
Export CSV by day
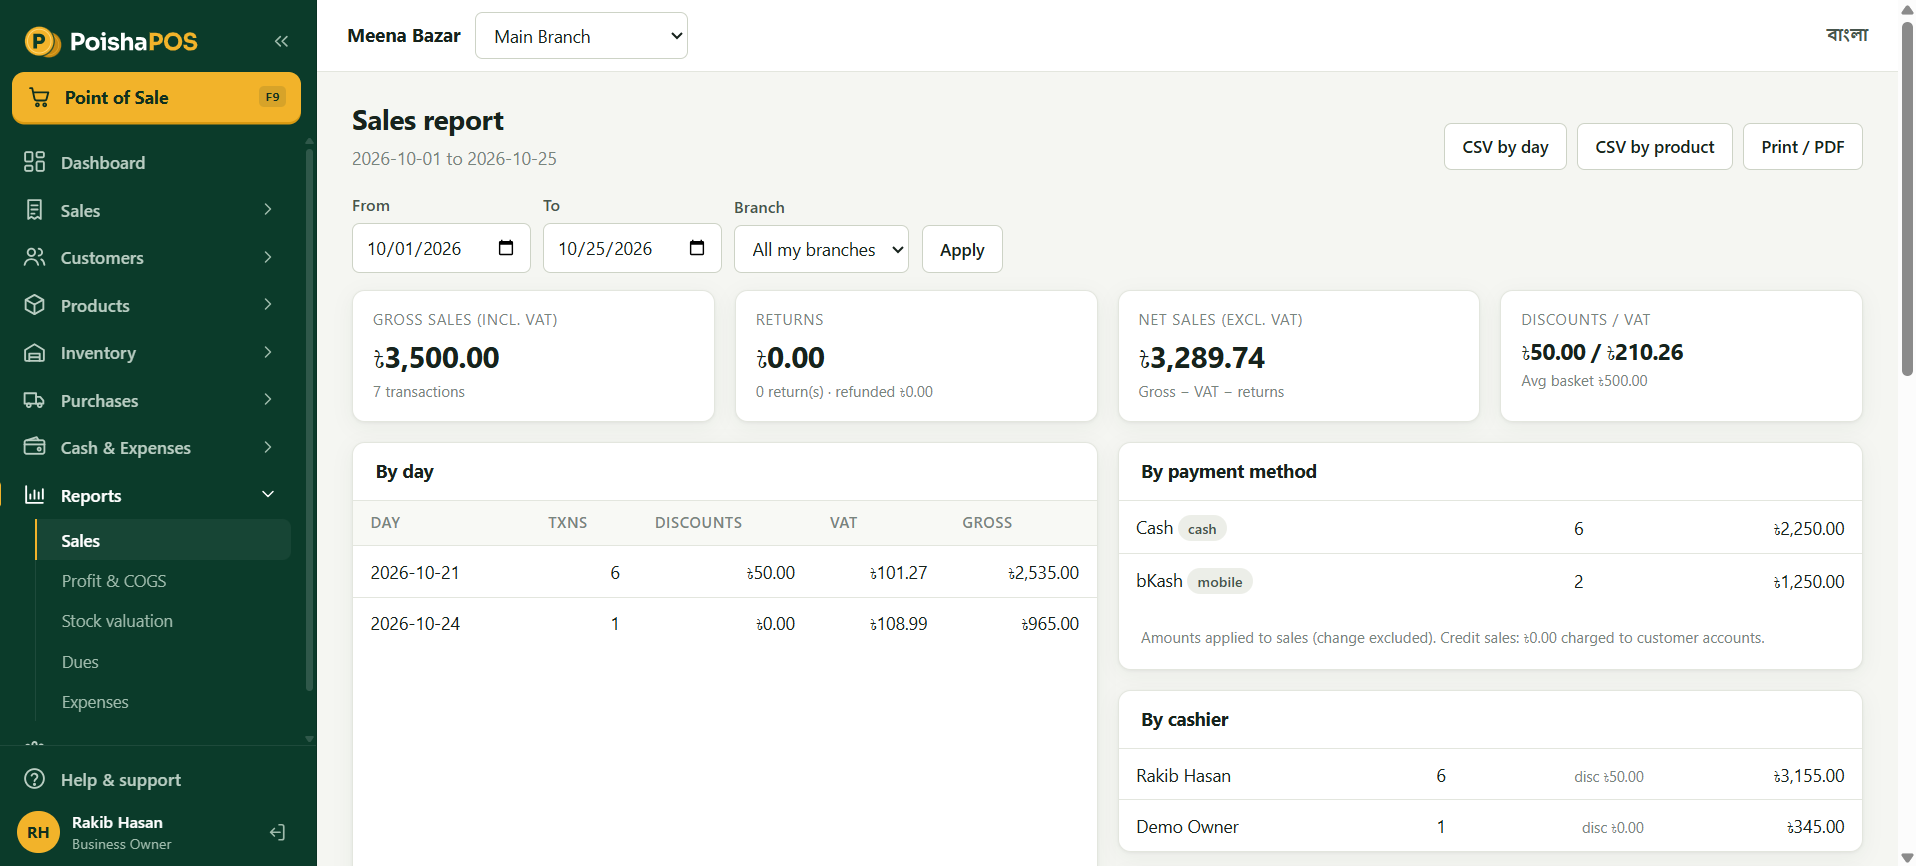pos(1505,147)
